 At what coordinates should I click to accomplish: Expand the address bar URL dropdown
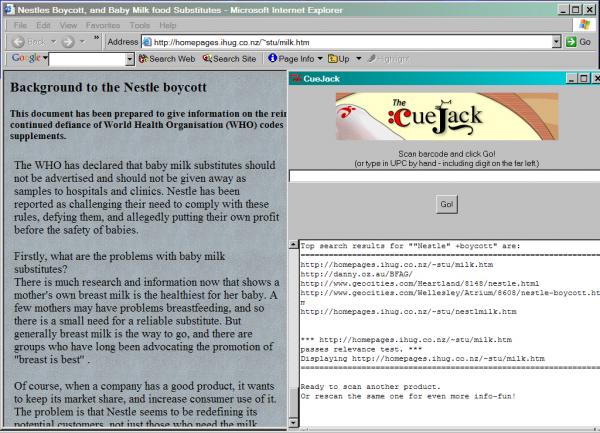coord(555,42)
